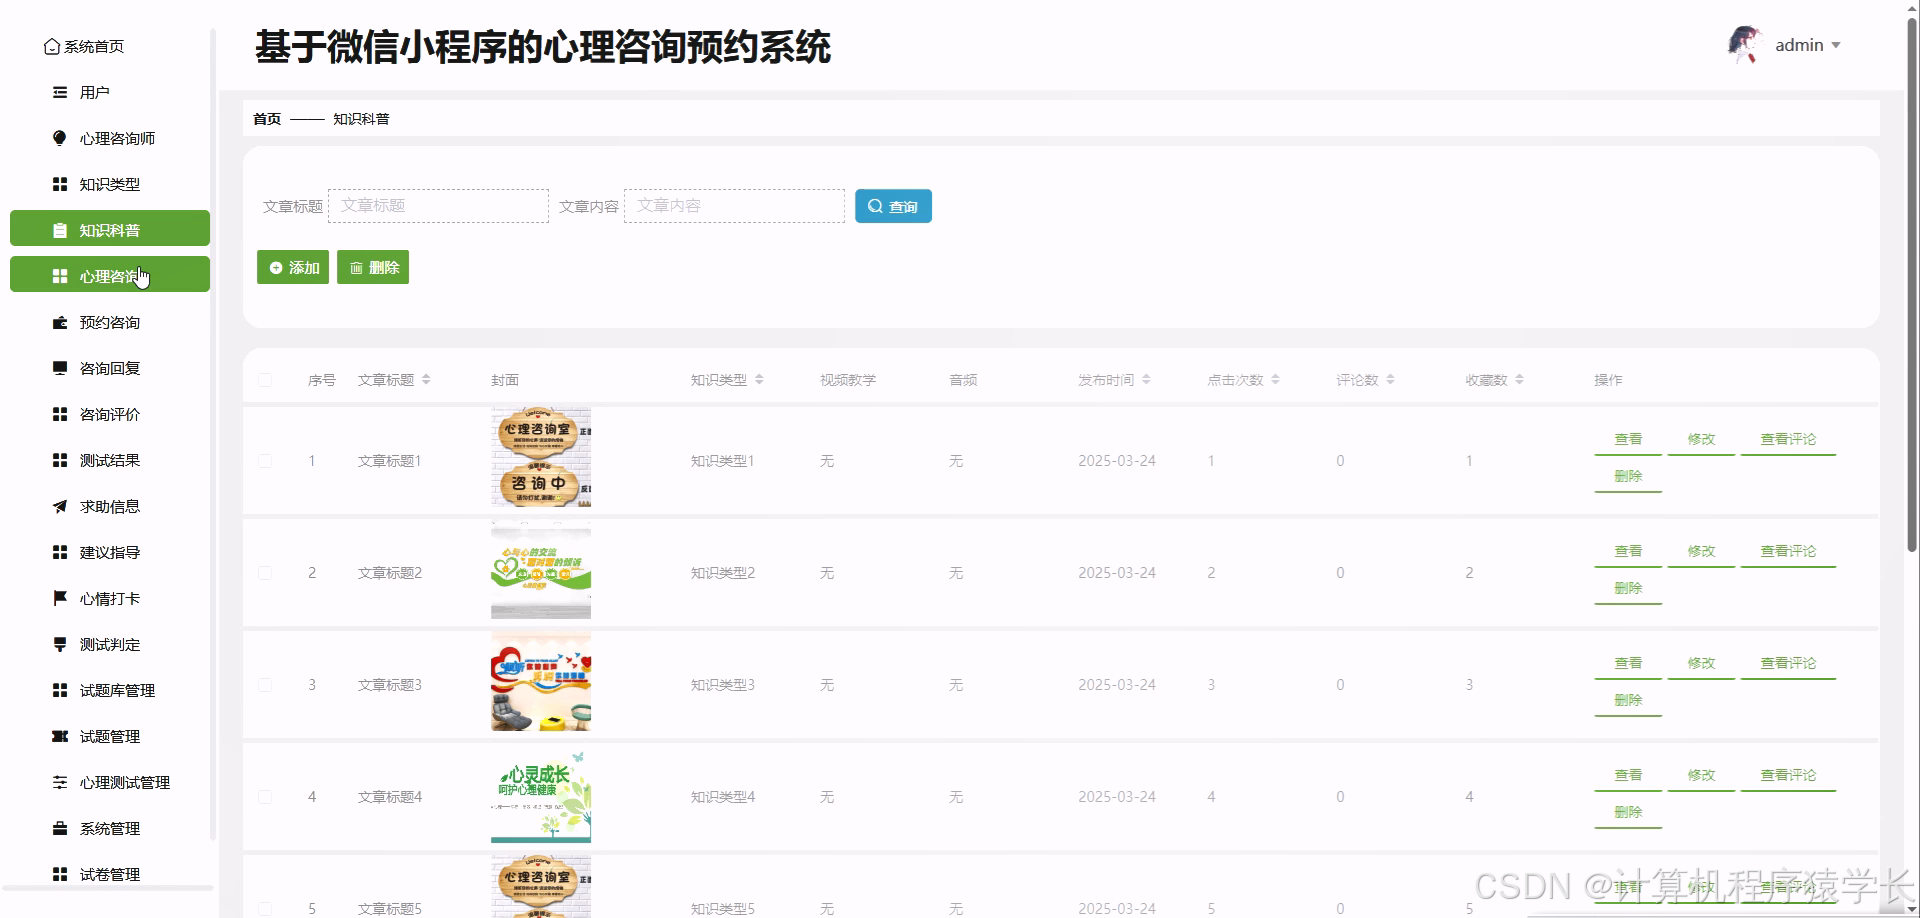This screenshot has height=918, width=1920.
Task: Click the 修改 link for 文章标题4
Action: coord(1701,774)
